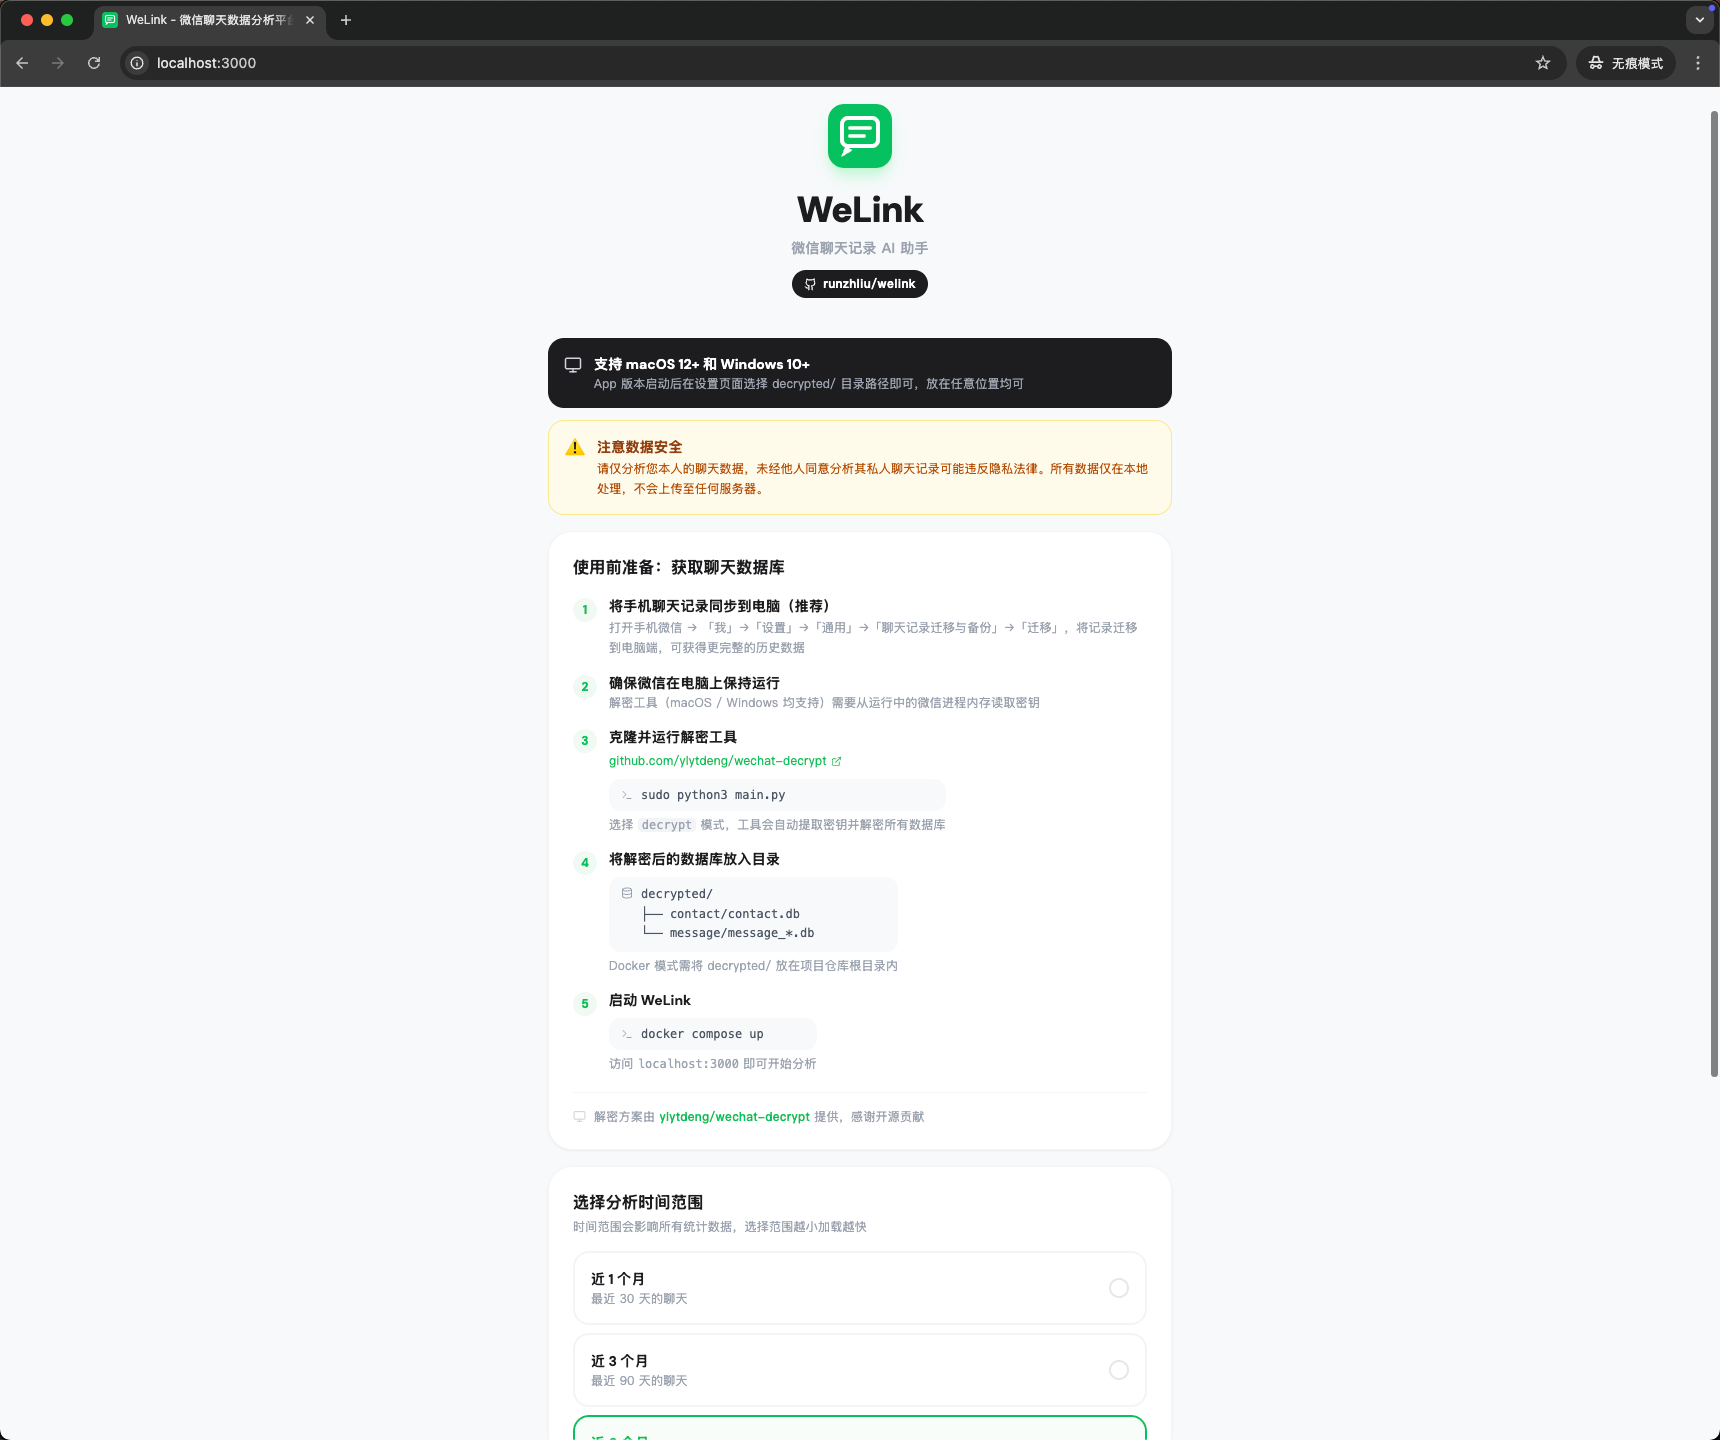Click the monitor icon in the macOS support banner
This screenshot has height=1440, width=1720.
coord(573,365)
